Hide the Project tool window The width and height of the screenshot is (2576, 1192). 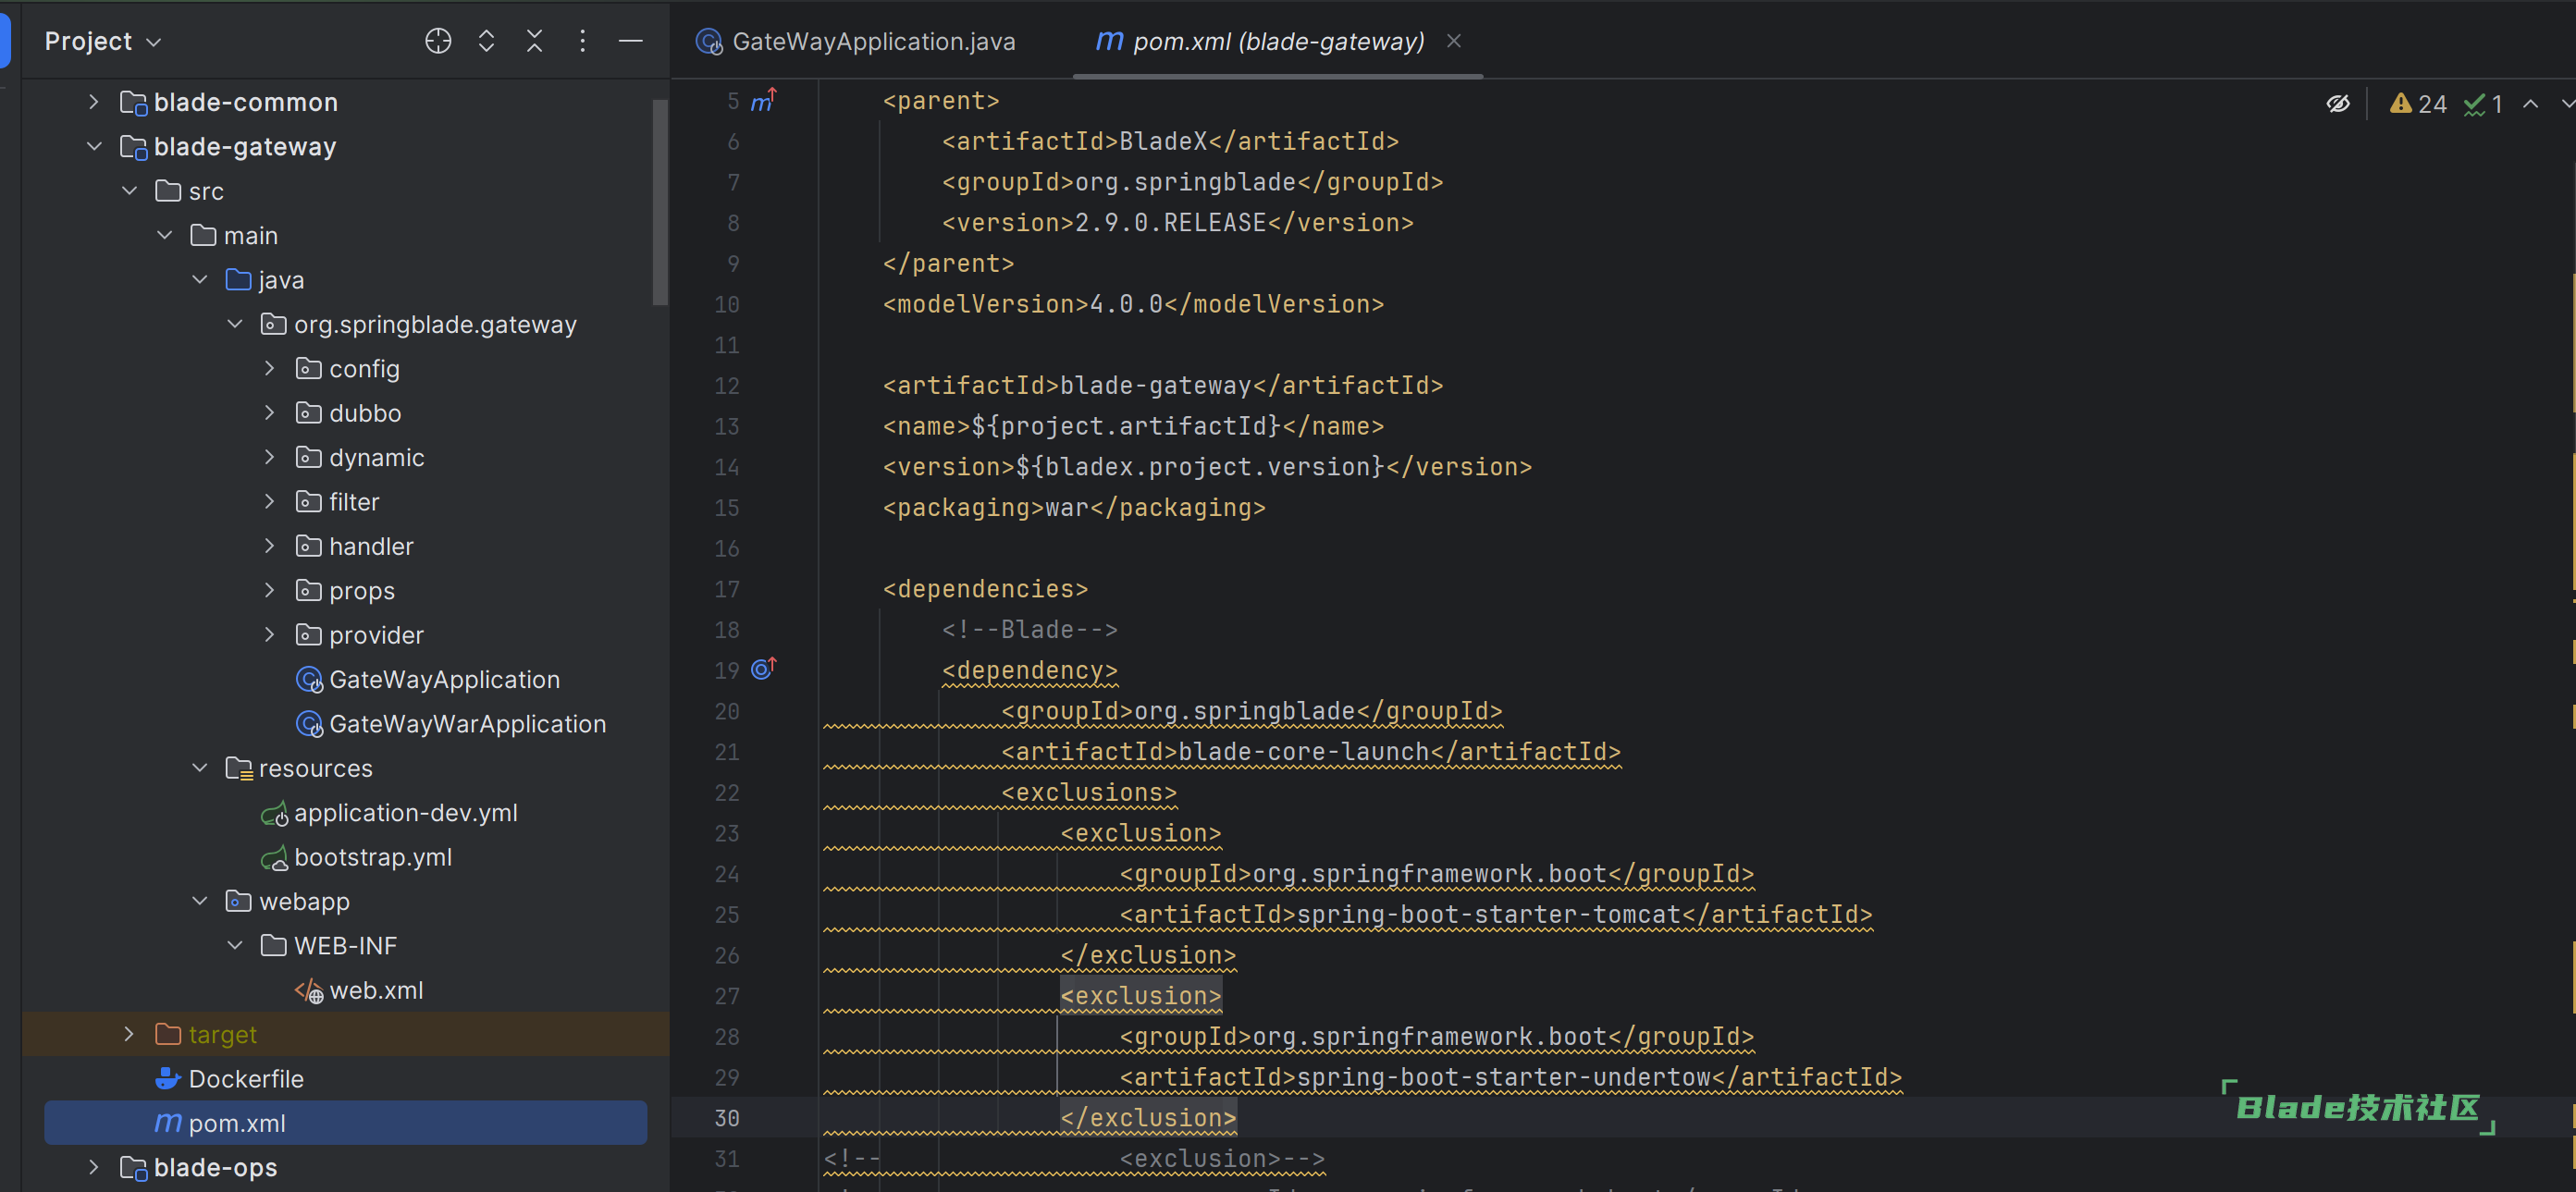tap(630, 41)
